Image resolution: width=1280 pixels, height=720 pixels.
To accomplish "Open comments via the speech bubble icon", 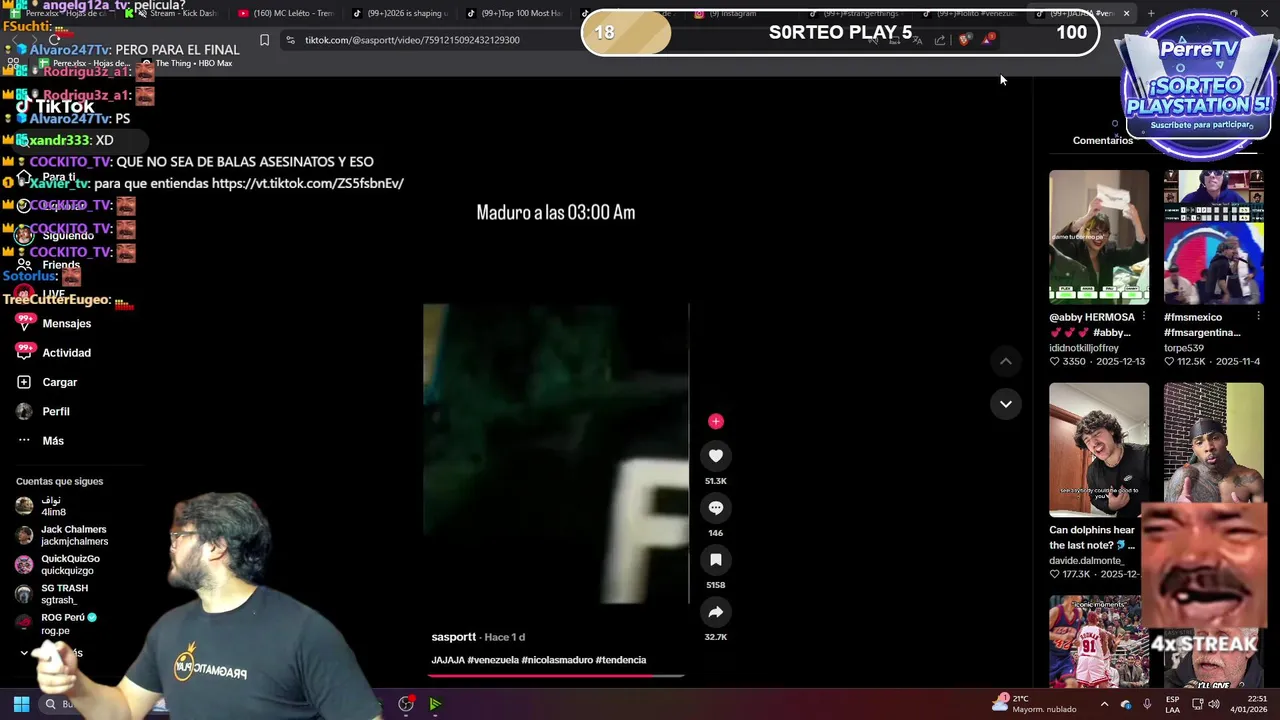I will [x=715, y=508].
